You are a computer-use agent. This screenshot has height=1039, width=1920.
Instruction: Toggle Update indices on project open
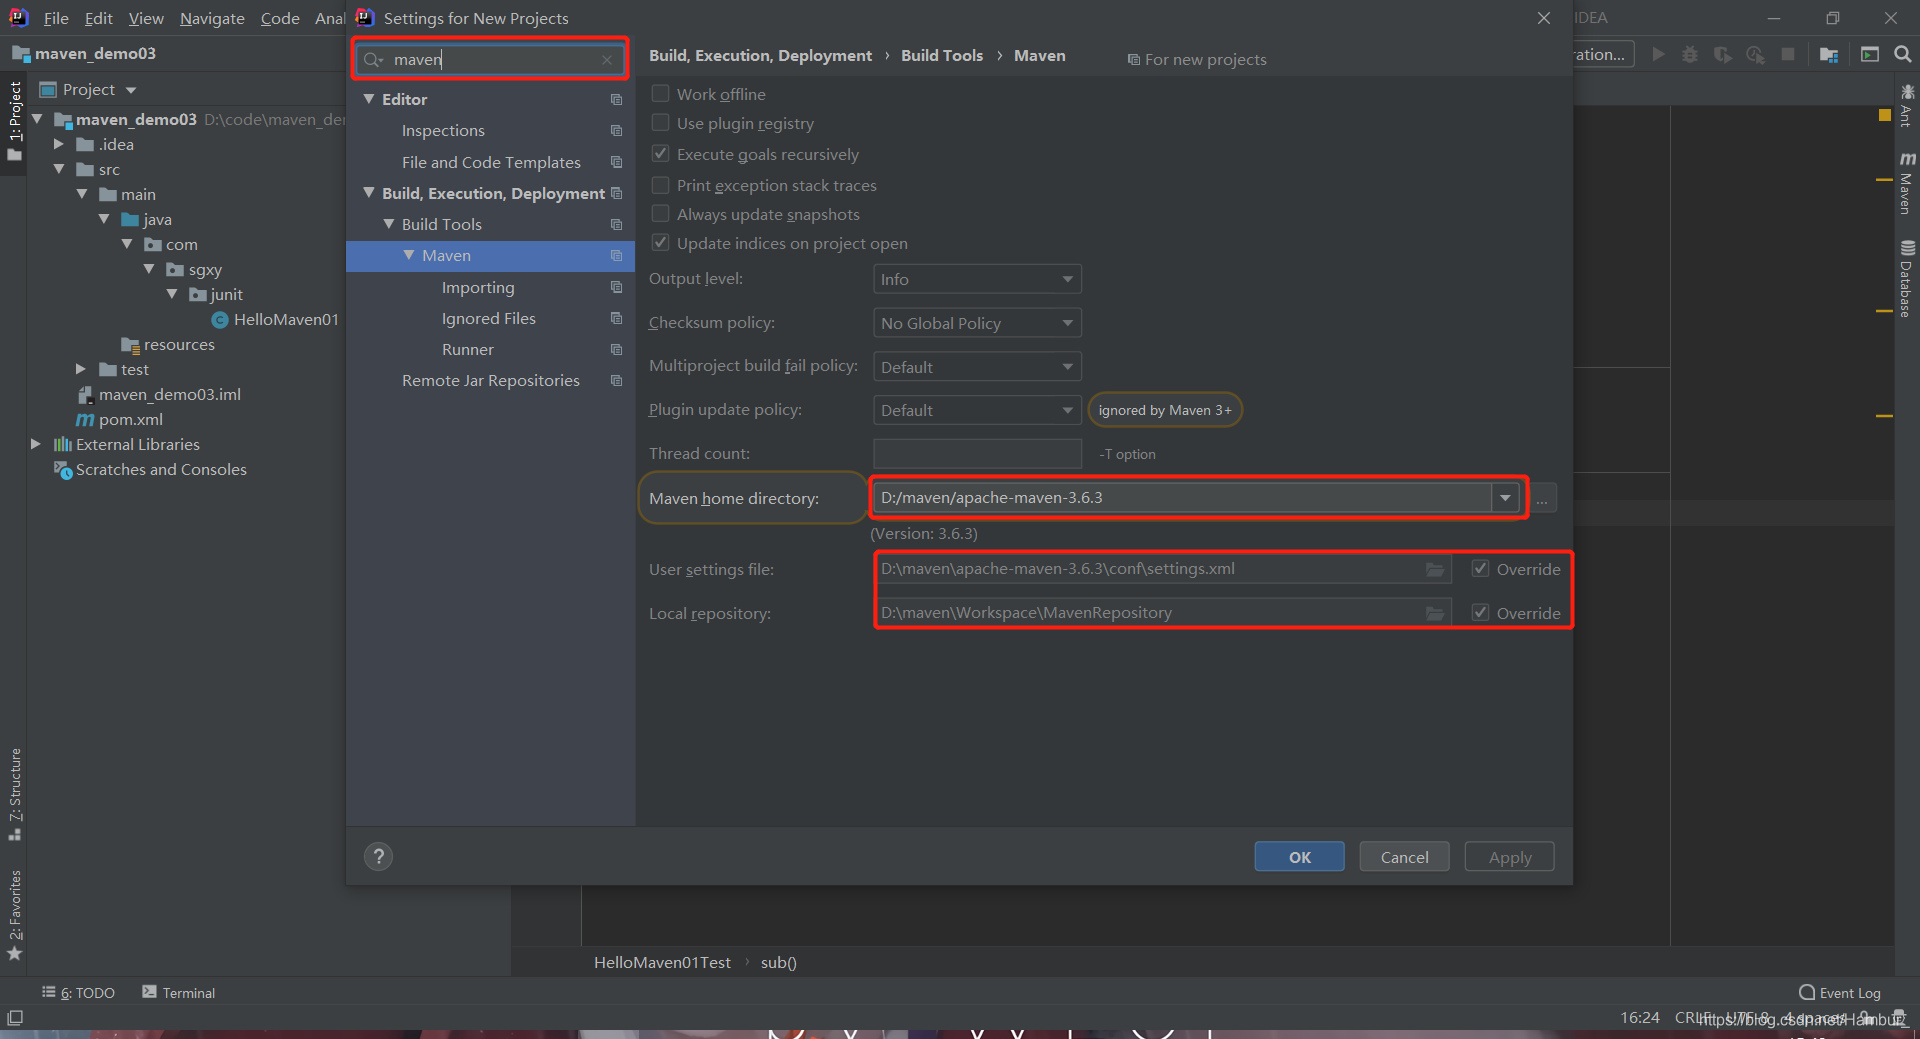(660, 242)
